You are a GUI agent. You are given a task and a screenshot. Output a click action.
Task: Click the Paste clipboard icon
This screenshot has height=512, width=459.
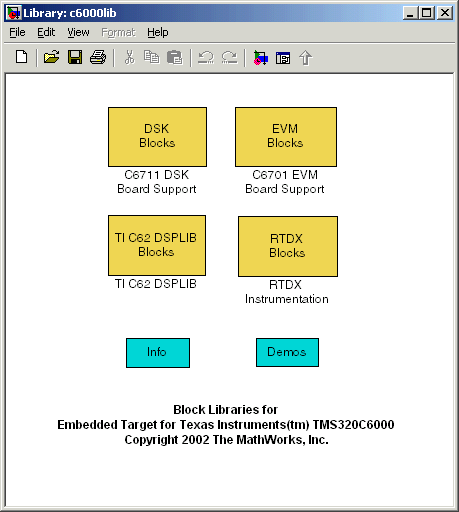click(x=175, y=57)
